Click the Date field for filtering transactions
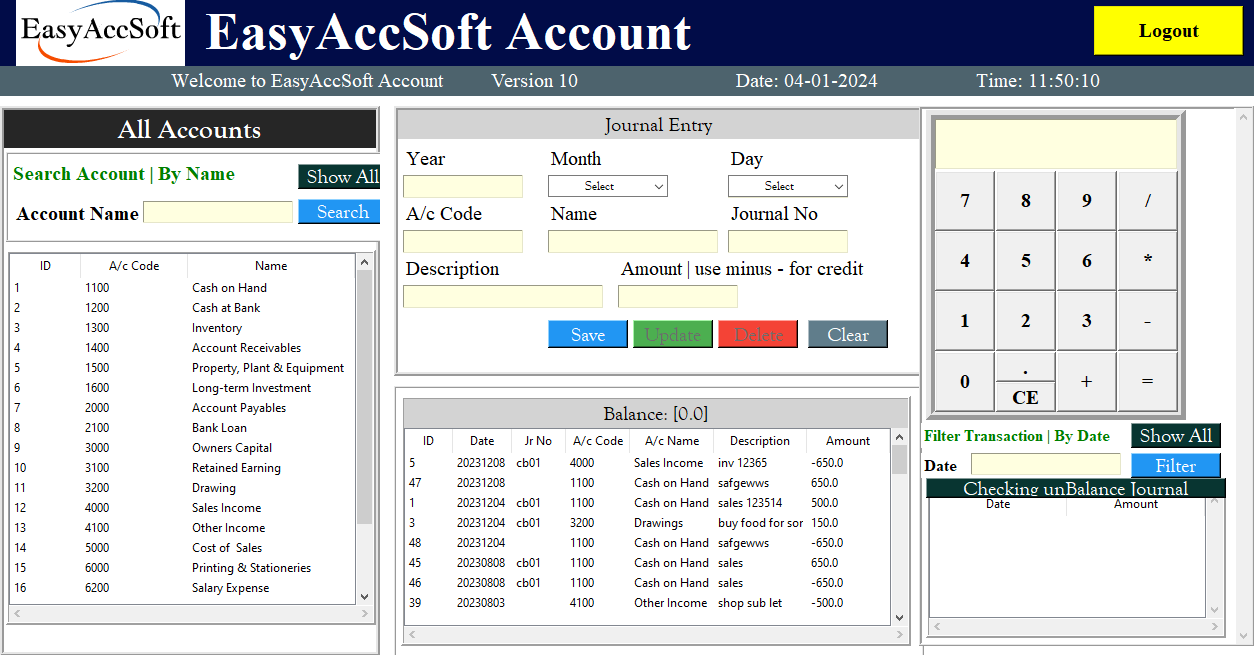This screenshot has height=655, width=1254. click(1046, 465)
